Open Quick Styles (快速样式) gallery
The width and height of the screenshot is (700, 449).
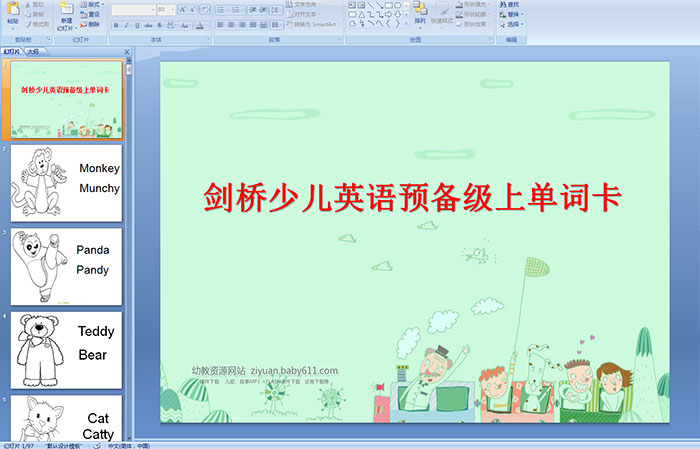[442, 14]
